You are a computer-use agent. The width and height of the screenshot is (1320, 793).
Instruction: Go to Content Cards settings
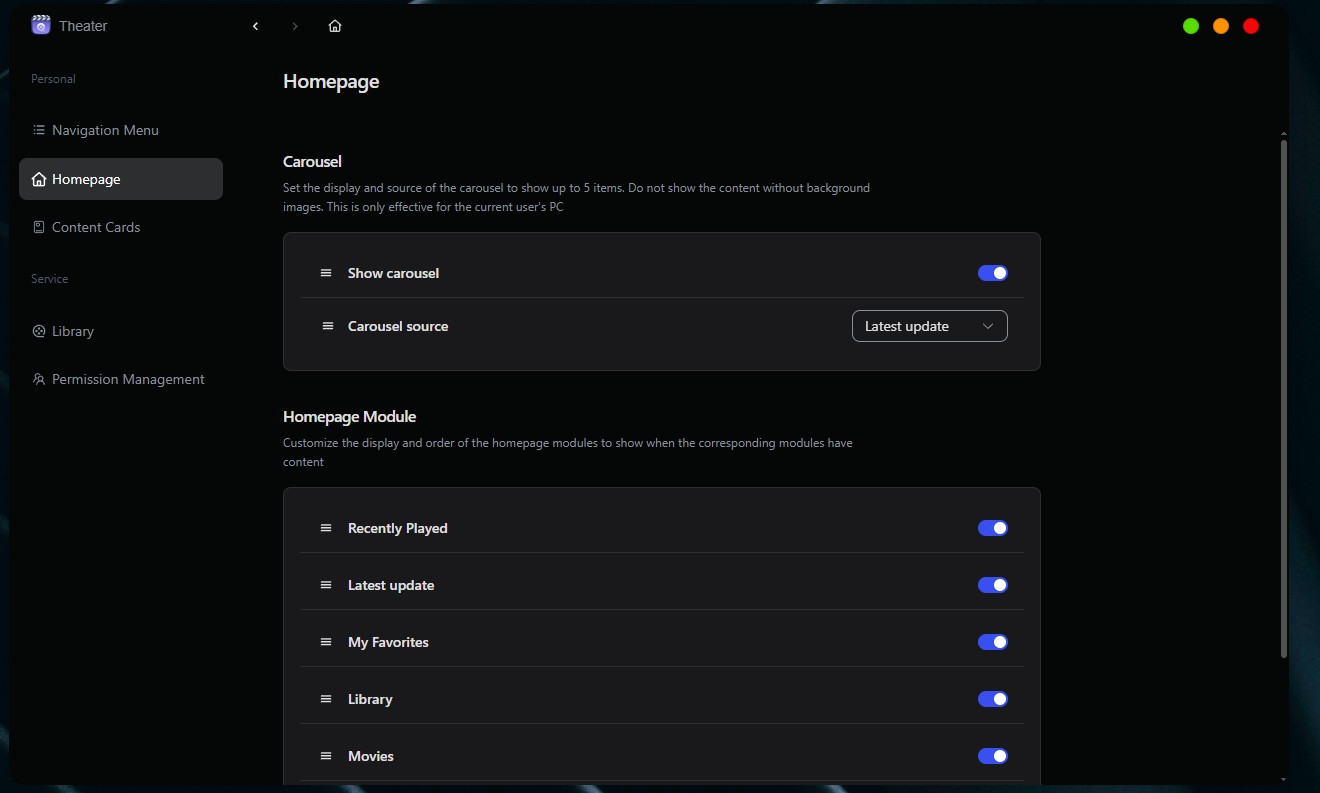(x=121, y=227)
